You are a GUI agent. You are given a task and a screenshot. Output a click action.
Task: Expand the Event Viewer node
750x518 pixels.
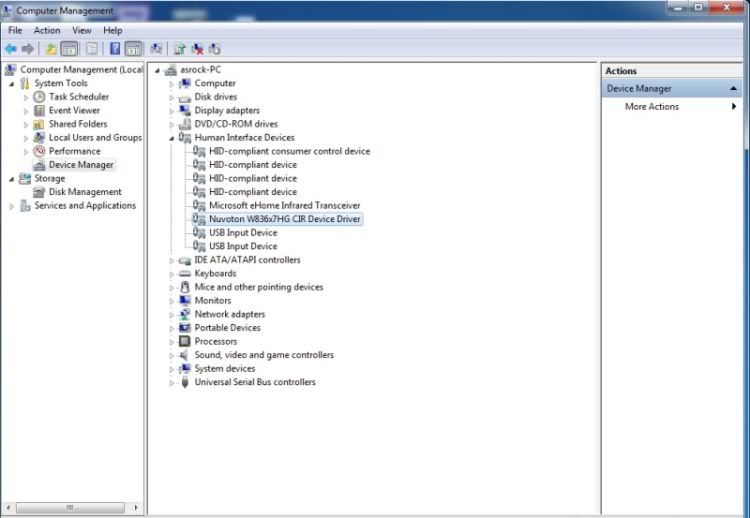click(26, 111)
